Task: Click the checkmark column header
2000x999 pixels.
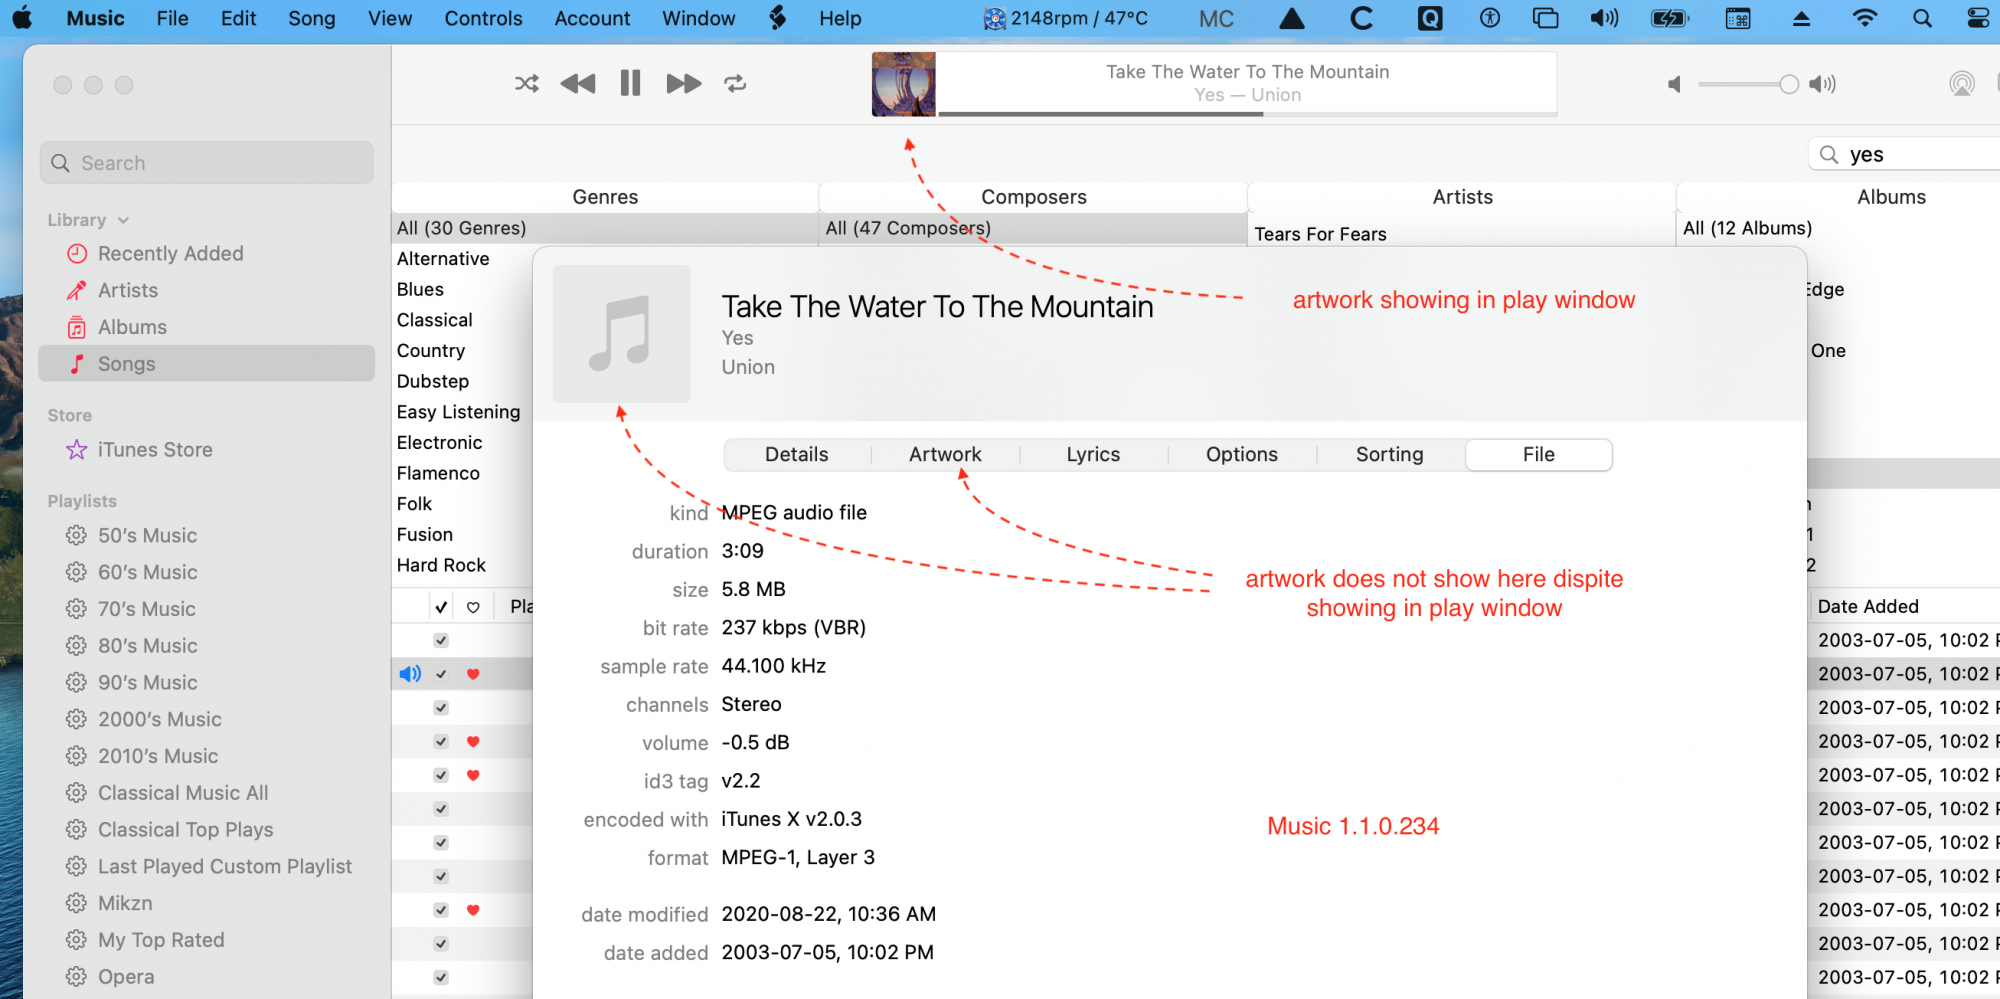Action: [441, 607]
